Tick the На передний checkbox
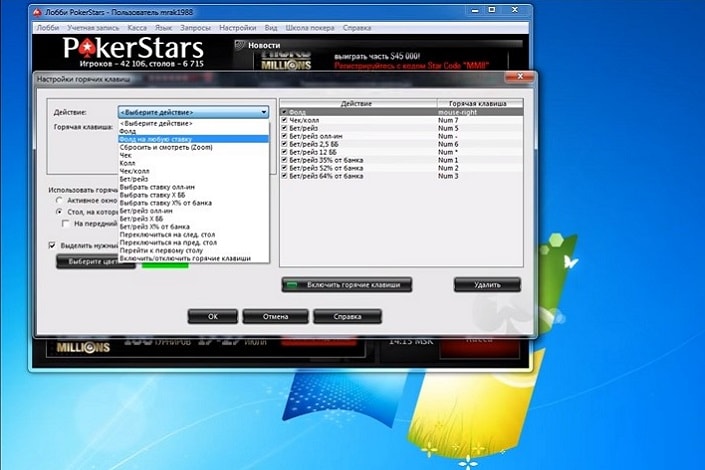The height and width of the screenshot is (470, 705). tap(66, 224)
